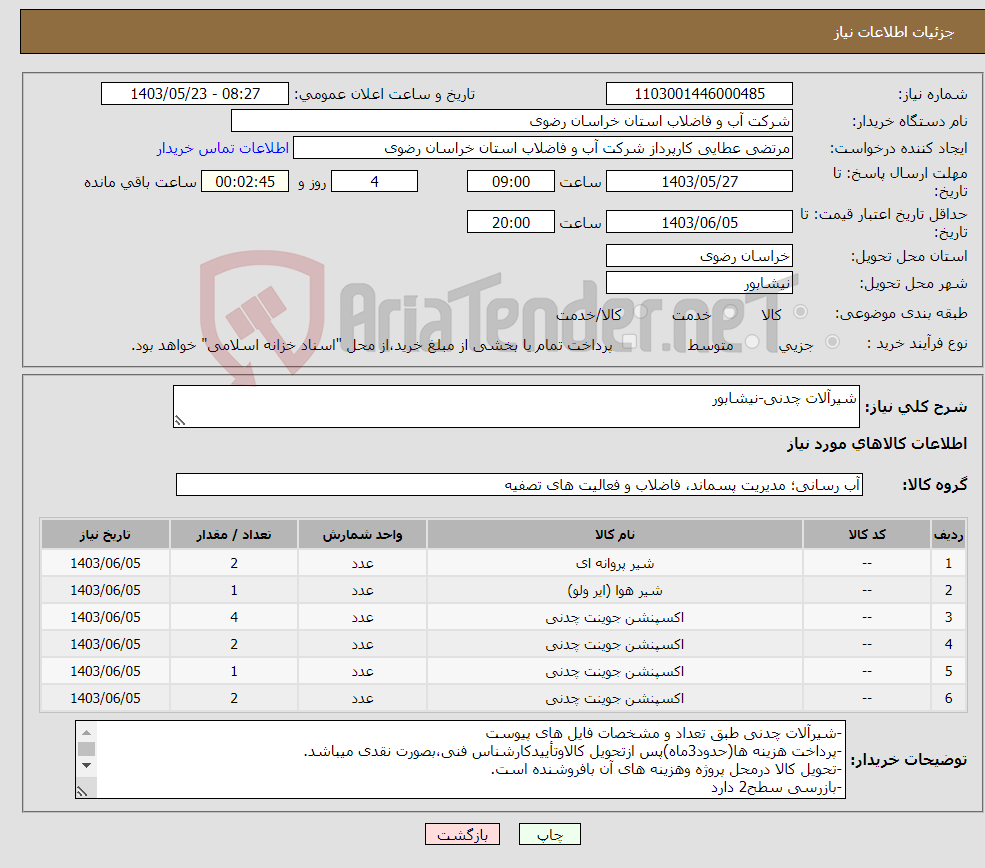The image size is (985, 868).
Task: Click the general description textarea شیرآلات چدنی-نیشابور
Action: pyautogui.click(x=516, y=406)
